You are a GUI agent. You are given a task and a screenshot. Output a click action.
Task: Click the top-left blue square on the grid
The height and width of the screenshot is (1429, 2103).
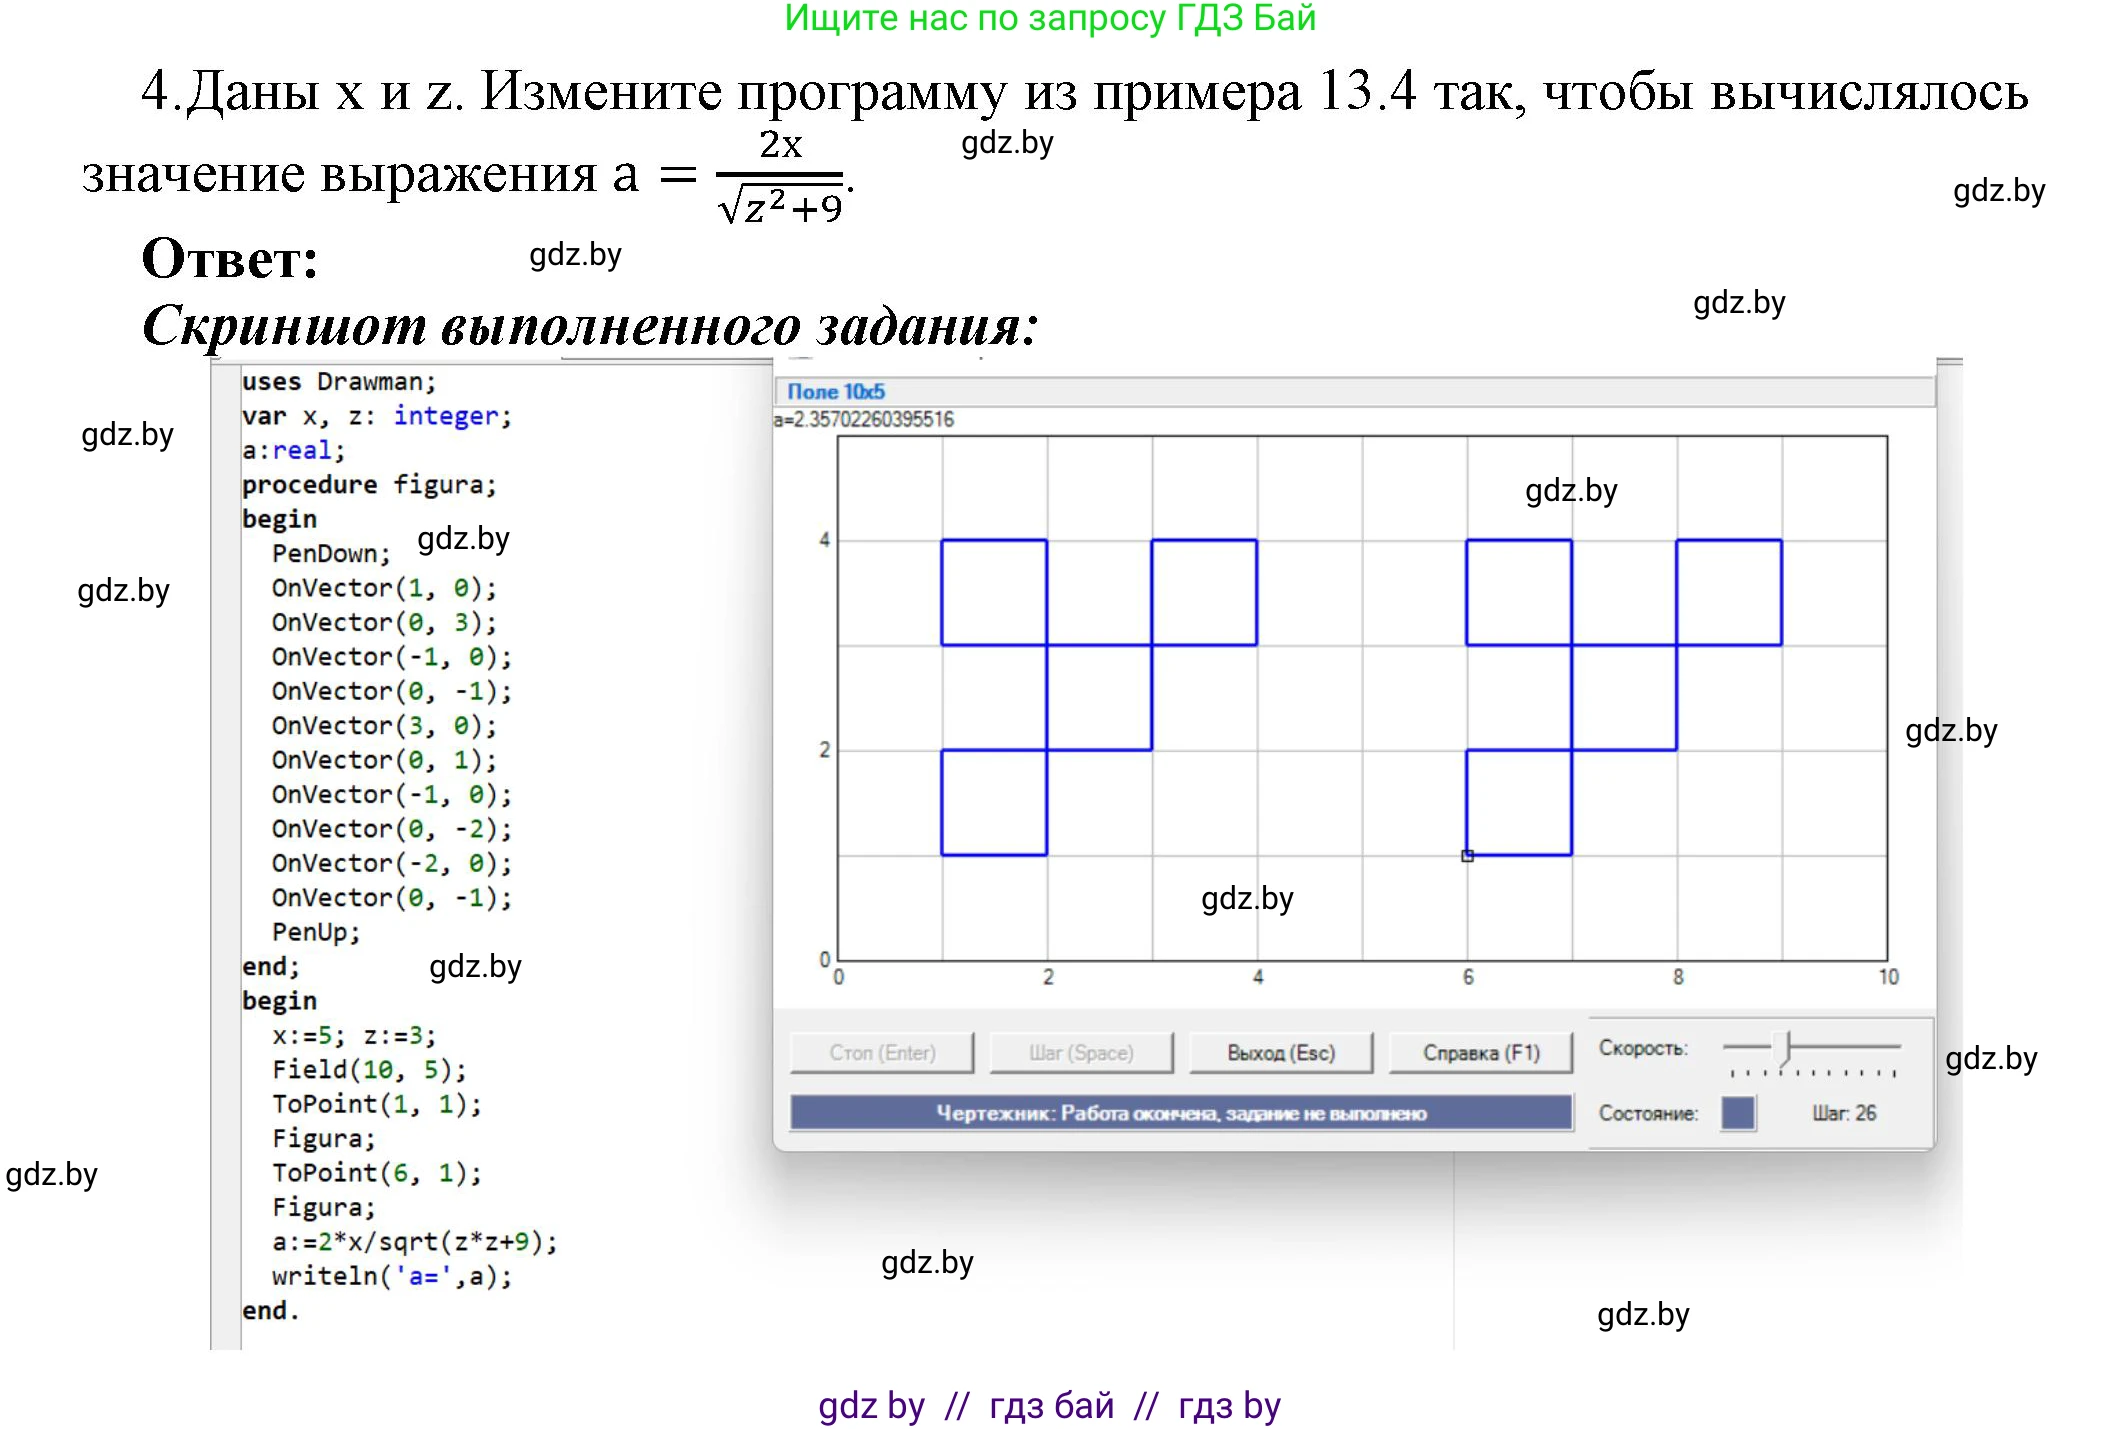(x=994, y=592)
